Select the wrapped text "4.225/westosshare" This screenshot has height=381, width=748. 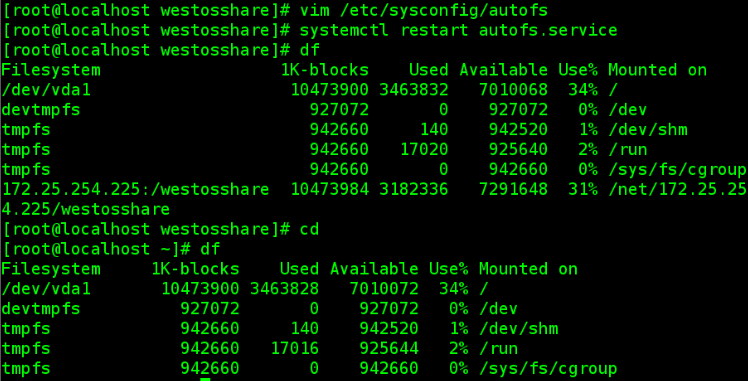pos(86,209)
